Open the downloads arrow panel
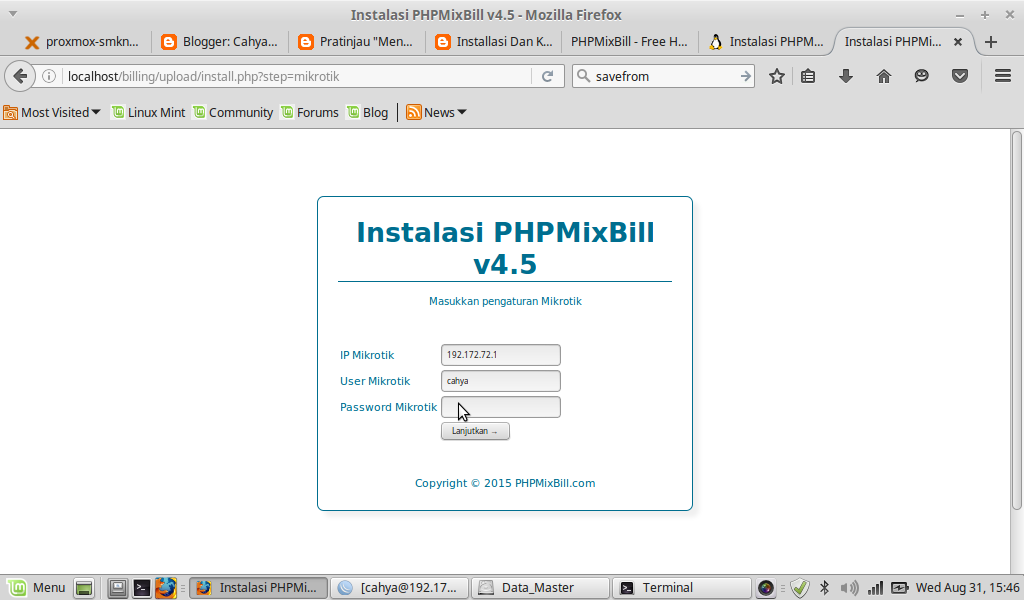This screenshot has height=600, width=1024. click(x=846, y=76)
